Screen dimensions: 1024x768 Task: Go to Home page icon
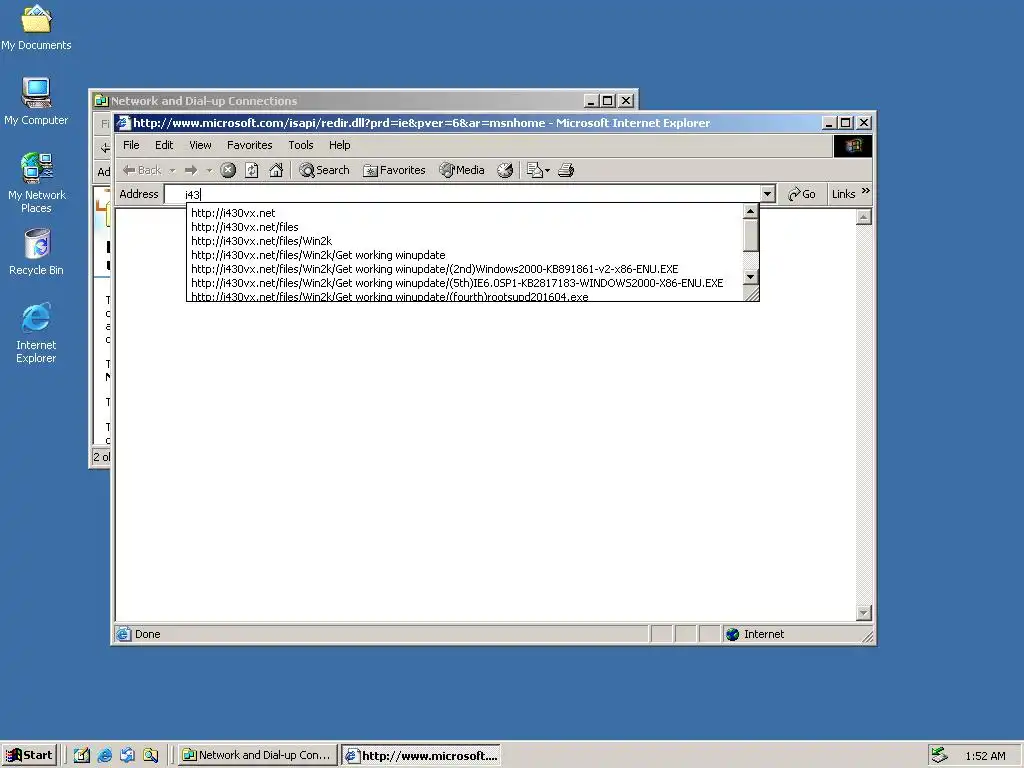pos(276,170)
